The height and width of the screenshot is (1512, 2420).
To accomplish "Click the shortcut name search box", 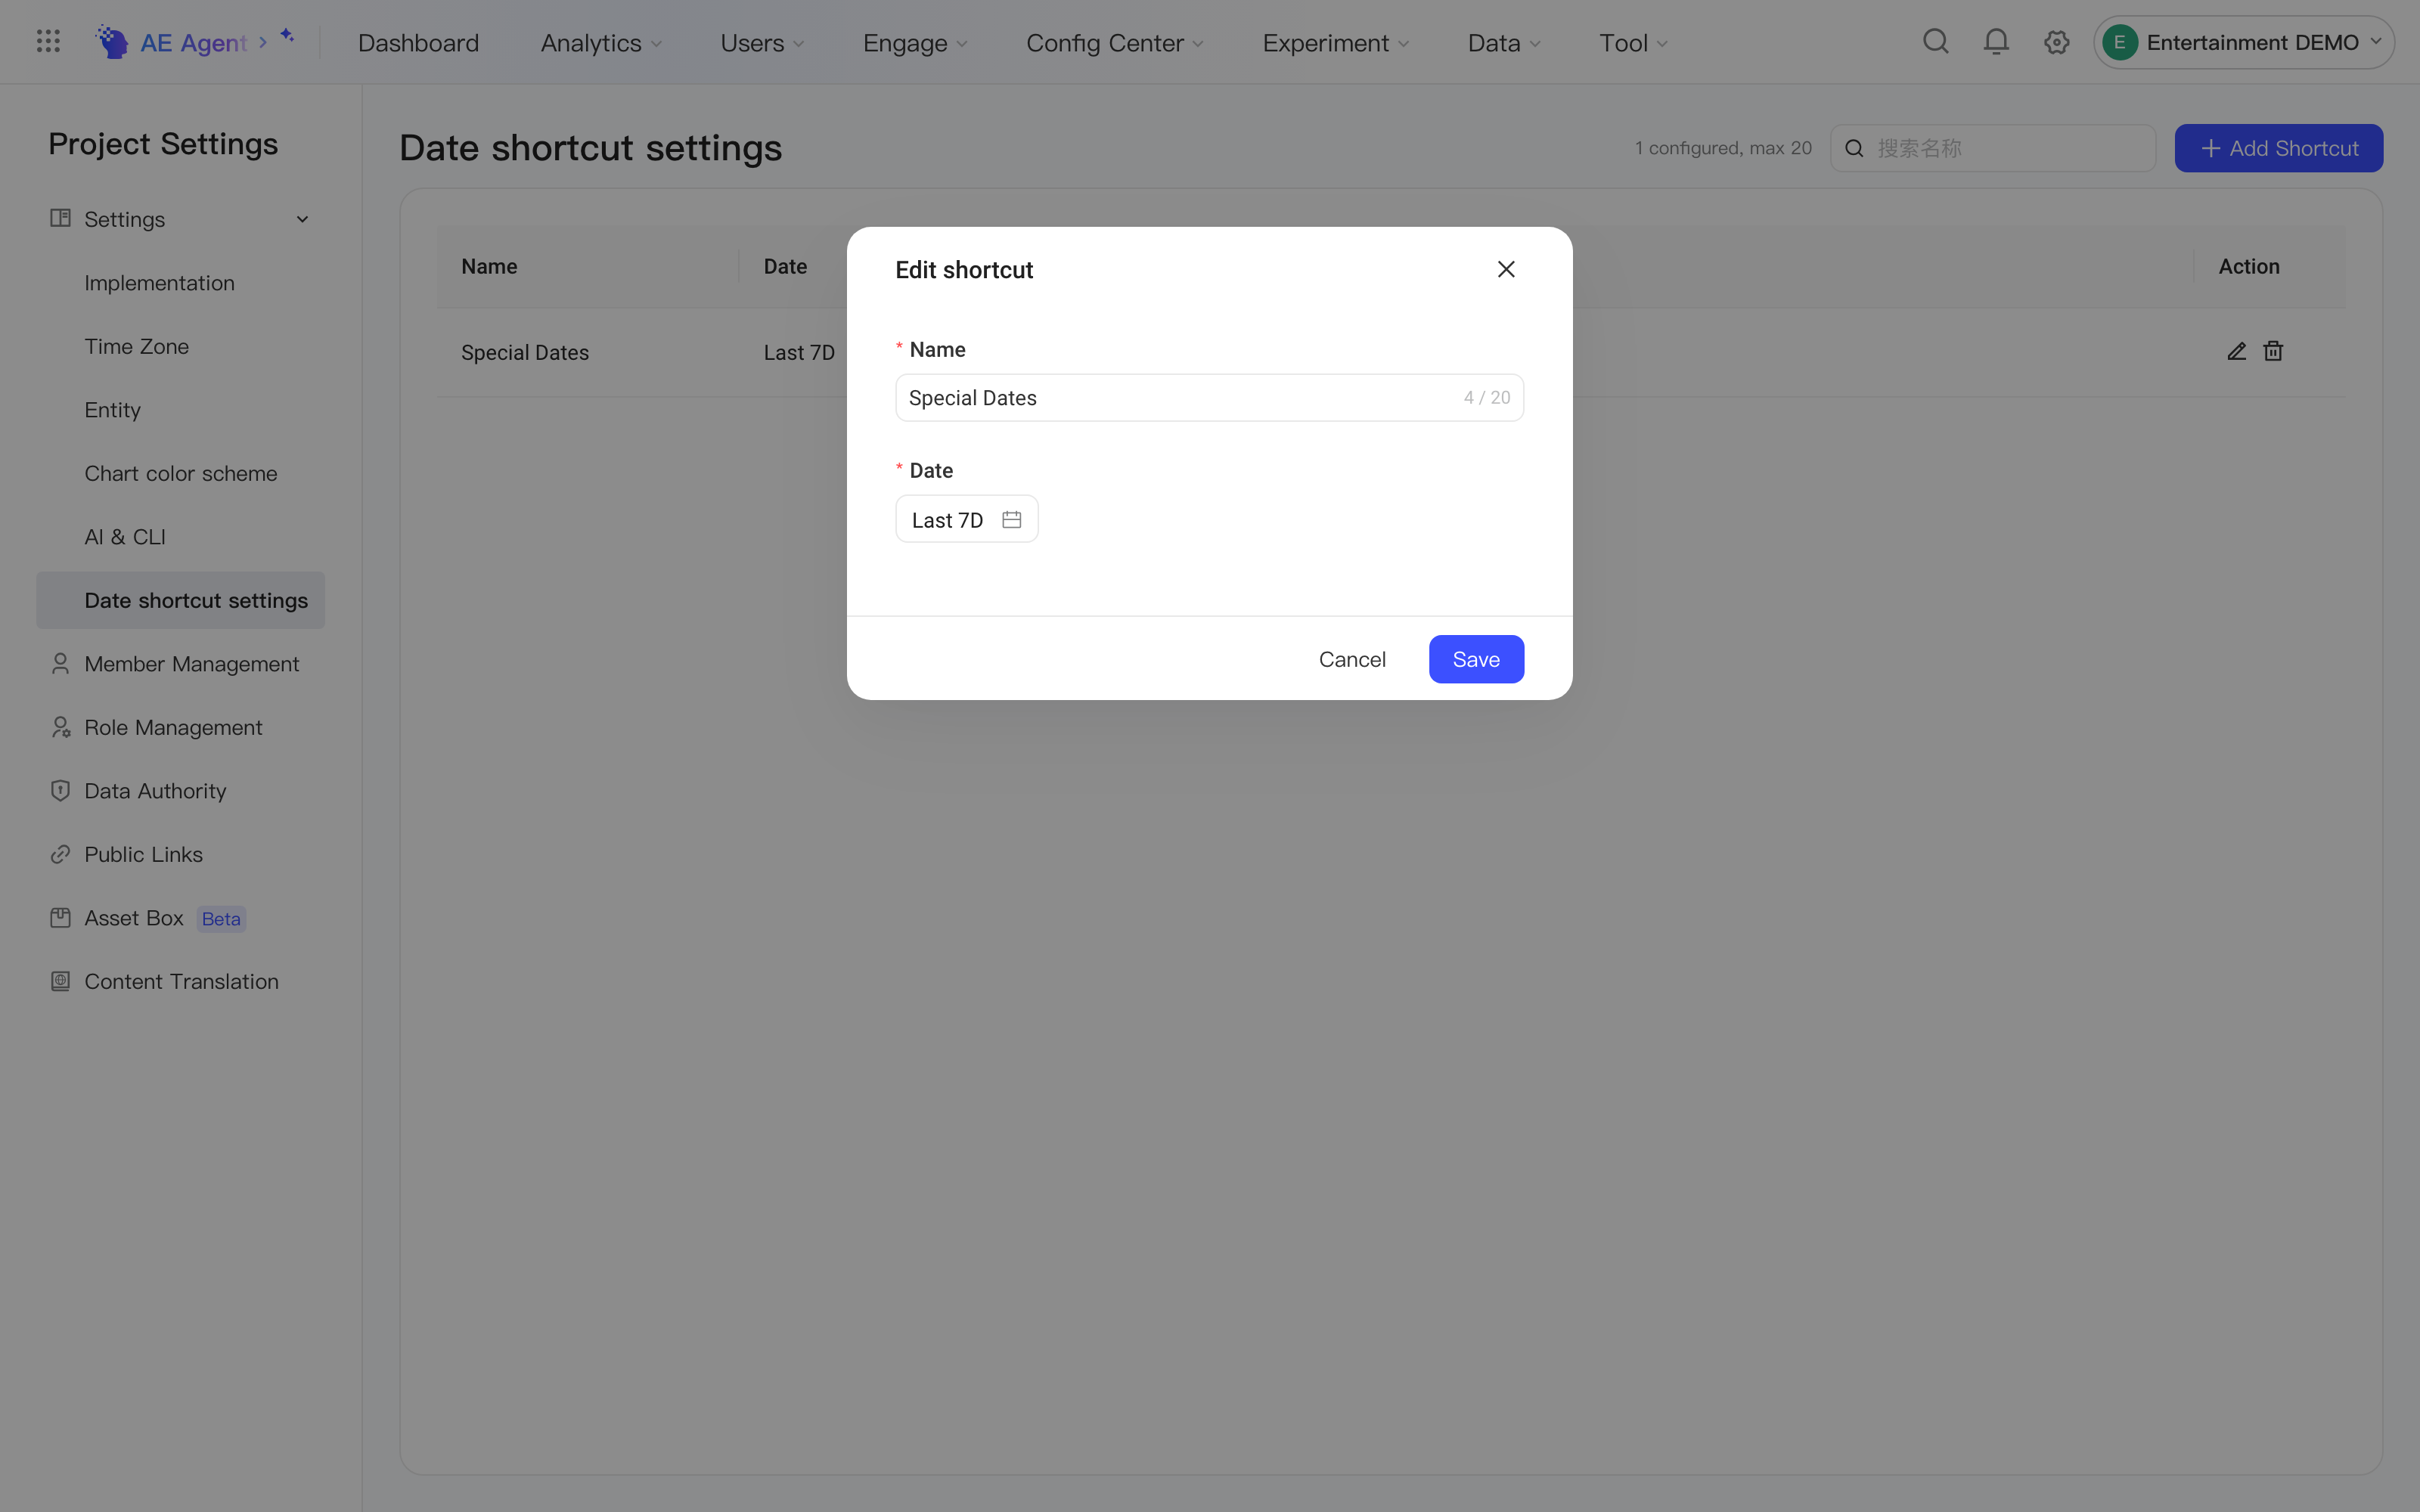I will [x=1992, y=148].
